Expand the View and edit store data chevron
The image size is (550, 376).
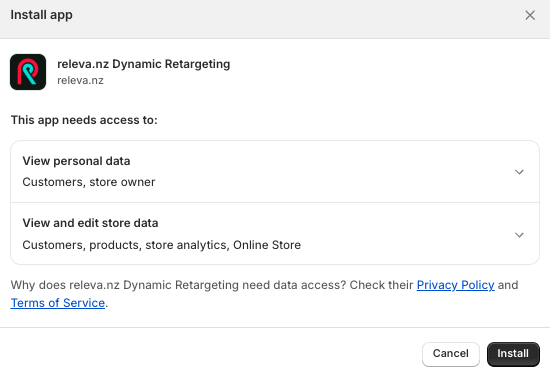pos(519,235)
